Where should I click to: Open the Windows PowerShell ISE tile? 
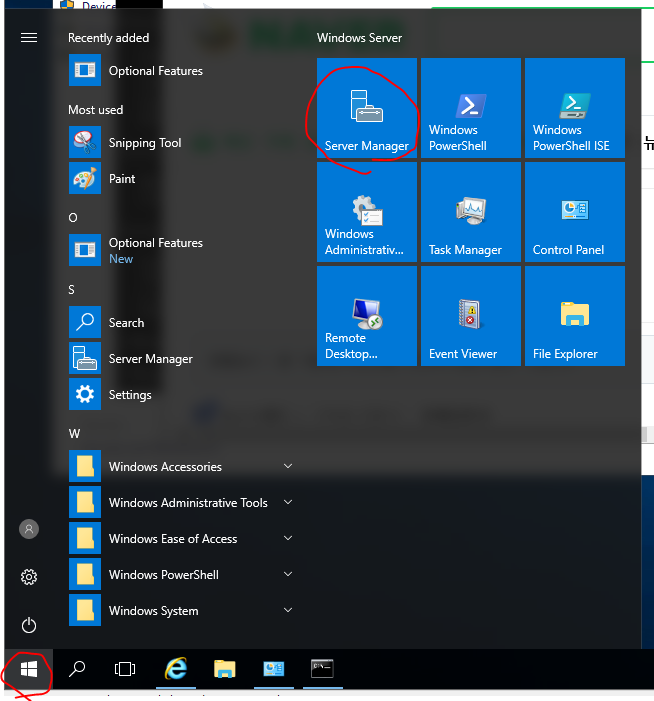click(575, 108)
